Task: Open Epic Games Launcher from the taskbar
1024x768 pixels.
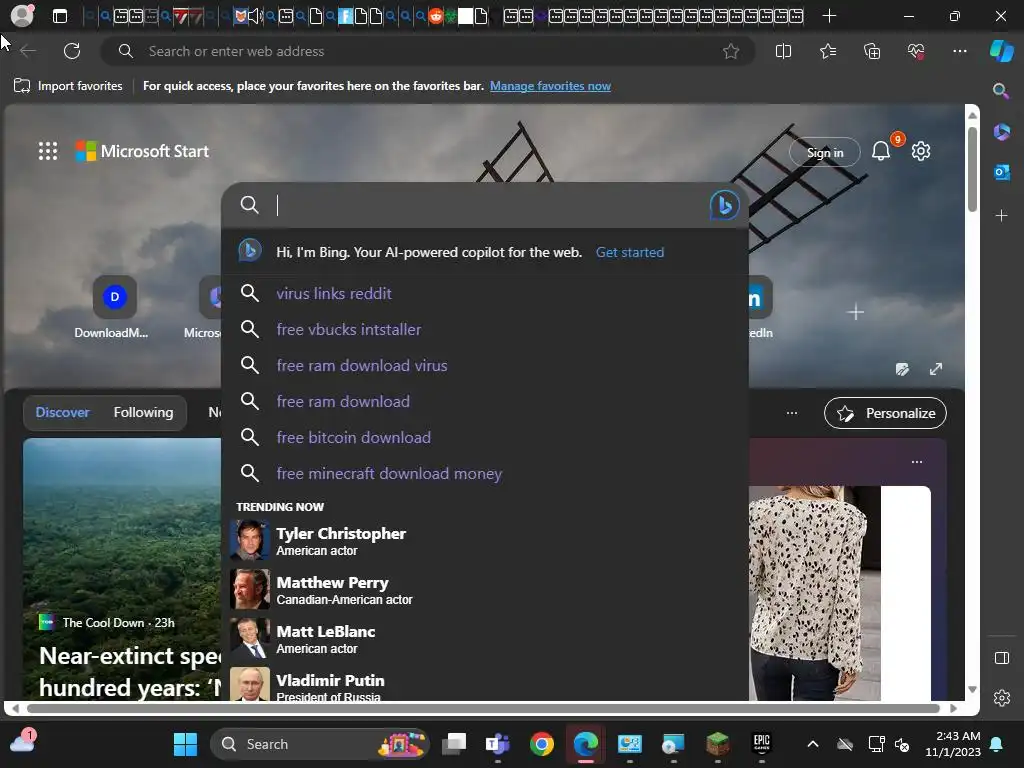Action: coord(761,744)
